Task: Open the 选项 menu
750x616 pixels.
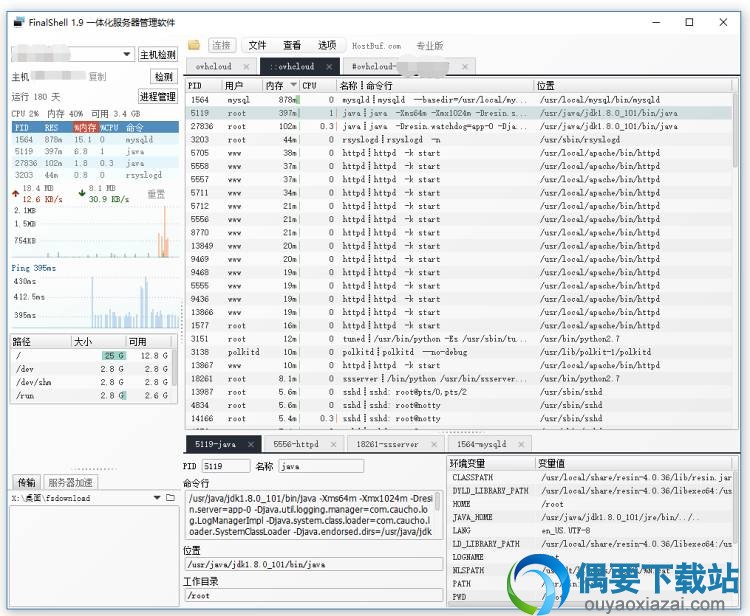Action: tap(327, 45)
